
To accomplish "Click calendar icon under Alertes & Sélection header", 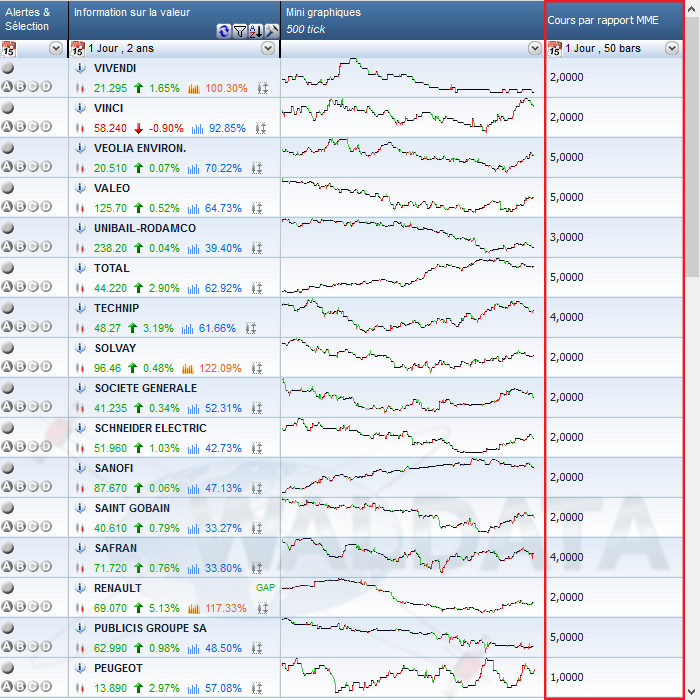I will point(8,49).
